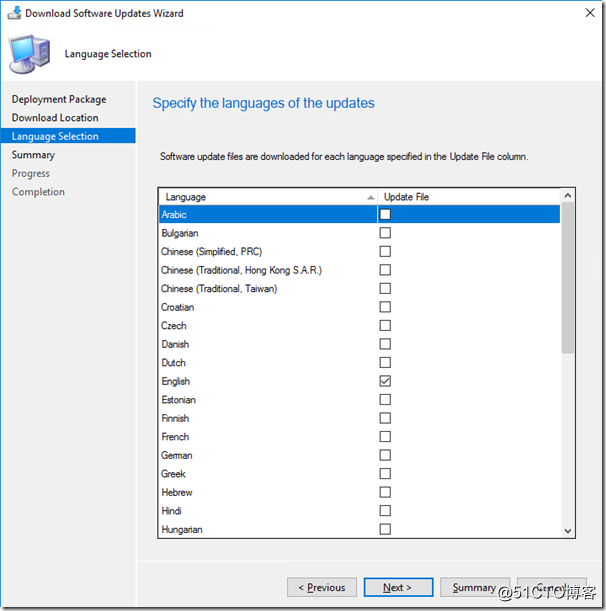Viewport: 606px width, 611px height.
Task: Go to the Download Location step
Action: tap(55, 118)
